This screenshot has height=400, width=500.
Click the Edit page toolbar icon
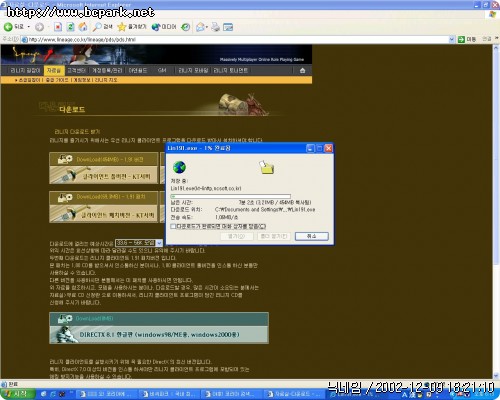point(228,27)
